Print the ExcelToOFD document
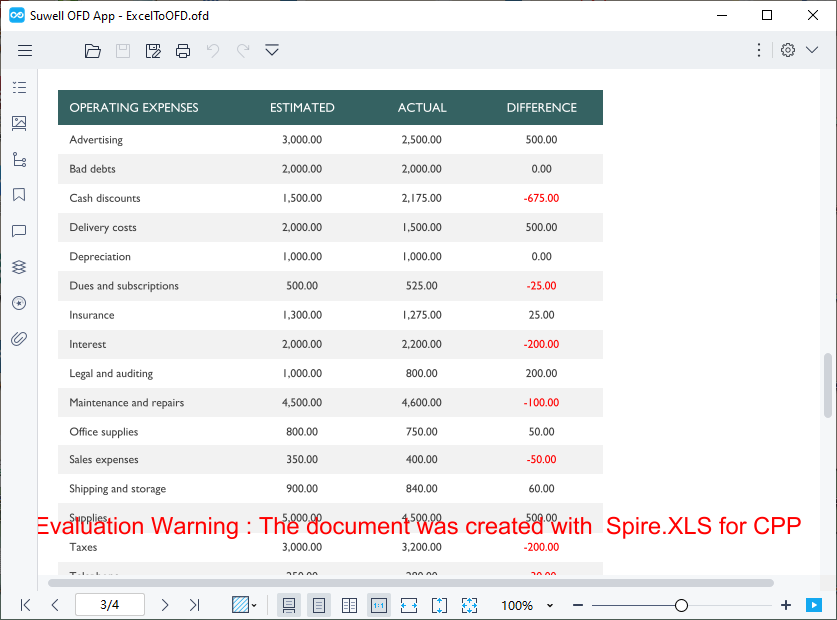The width and height of the screenshot is (837, 620). point(183,50)
